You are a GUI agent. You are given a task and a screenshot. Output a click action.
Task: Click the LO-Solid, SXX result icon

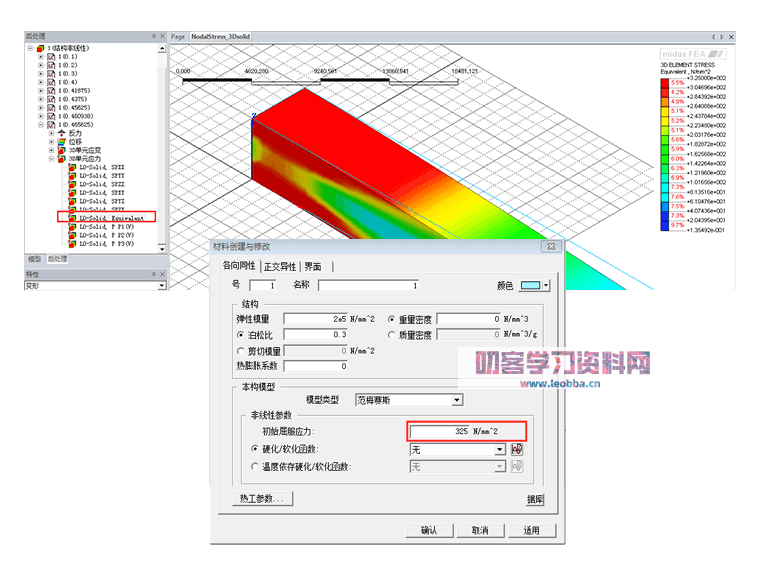pos(72,167)
